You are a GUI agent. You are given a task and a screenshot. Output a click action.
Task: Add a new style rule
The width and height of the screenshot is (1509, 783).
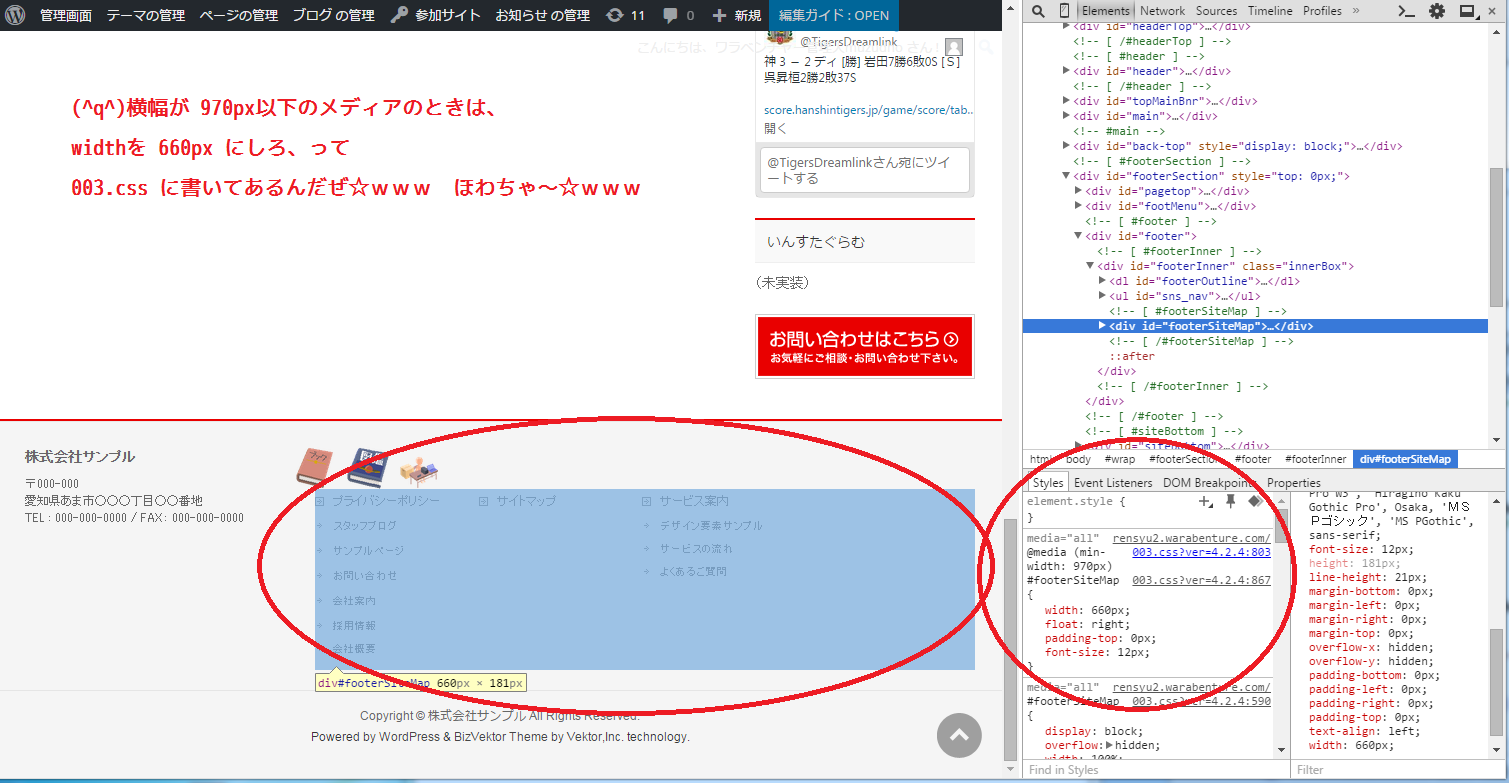coord(1206,501)
